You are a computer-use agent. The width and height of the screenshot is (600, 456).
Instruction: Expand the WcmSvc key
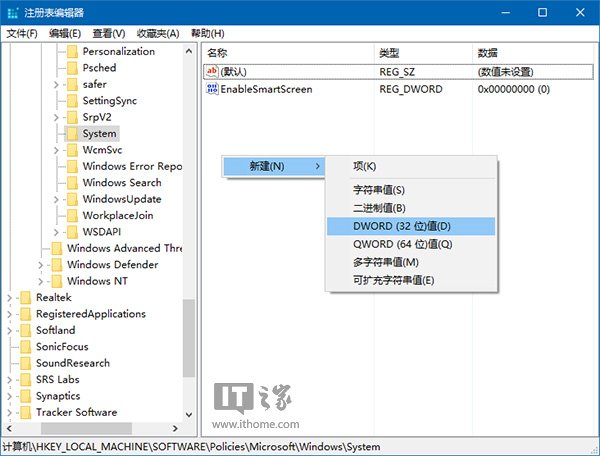pyautogui.click(x=56, y=150)
